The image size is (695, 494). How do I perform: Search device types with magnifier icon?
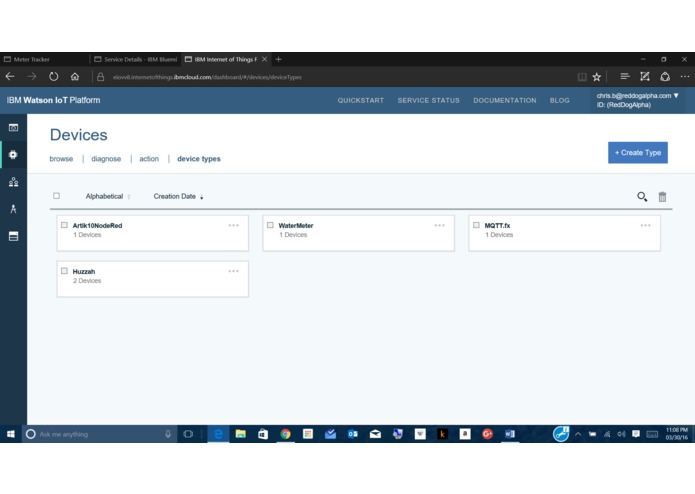pyautogui.click(x=642, y=197)
